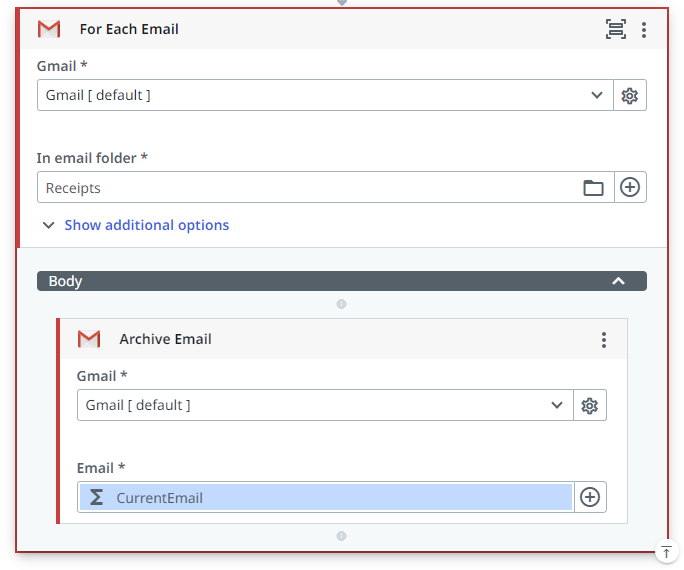This screenshot has height=570, width=684.
Task: Click the focus frame icon in For Each Email header
Action: (615, 29)
